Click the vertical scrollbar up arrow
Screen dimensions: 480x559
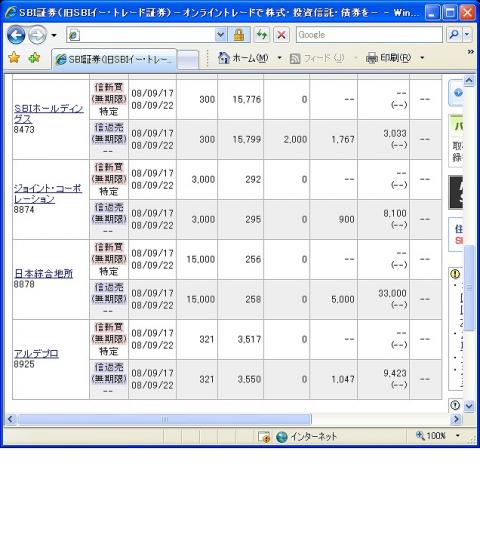click(x=469, y=81)
